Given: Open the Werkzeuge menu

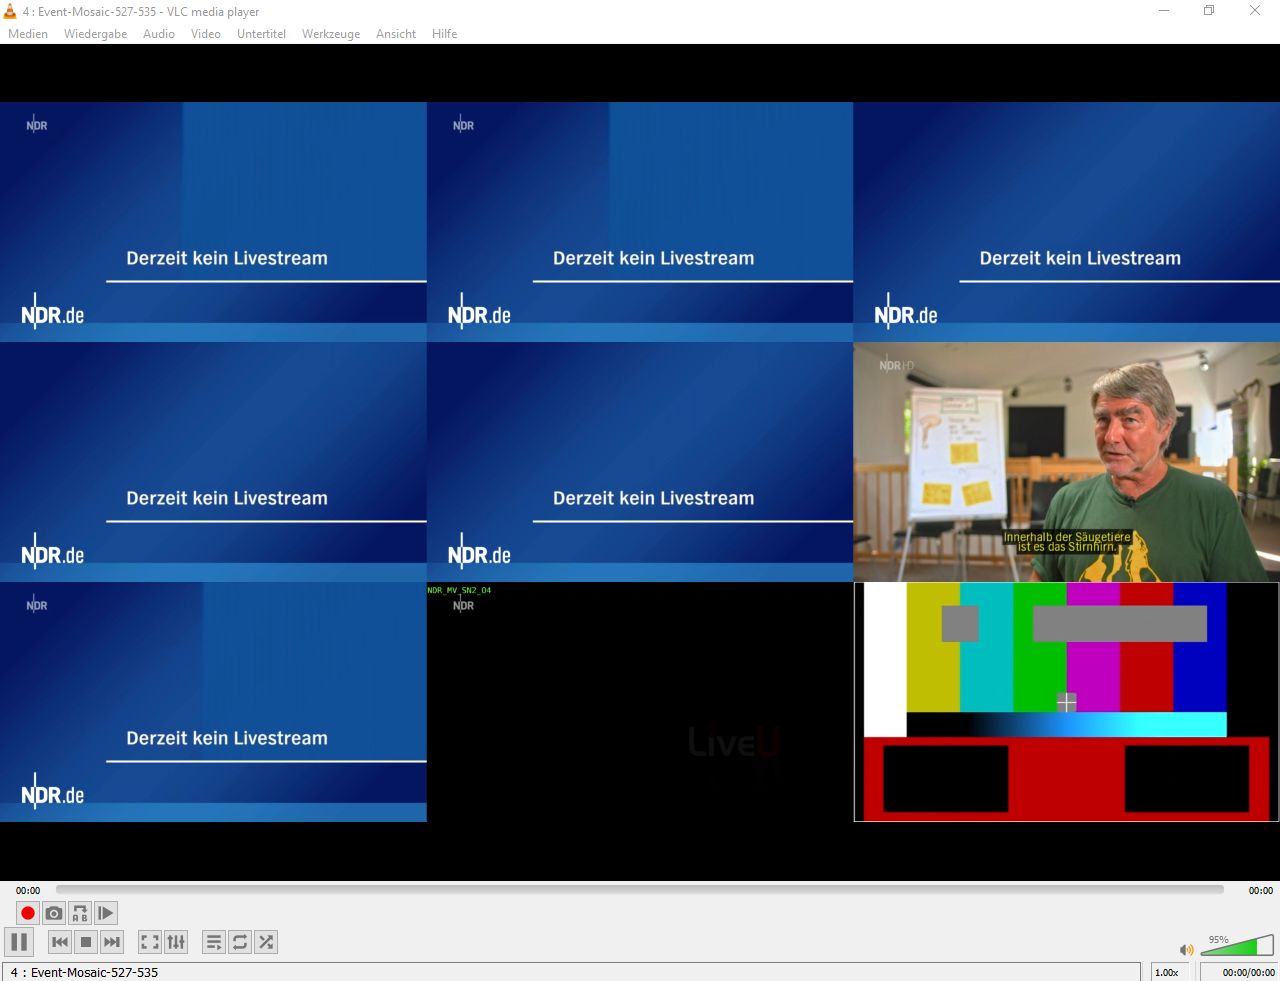Looking at the screenshot, I should (331, 34).
